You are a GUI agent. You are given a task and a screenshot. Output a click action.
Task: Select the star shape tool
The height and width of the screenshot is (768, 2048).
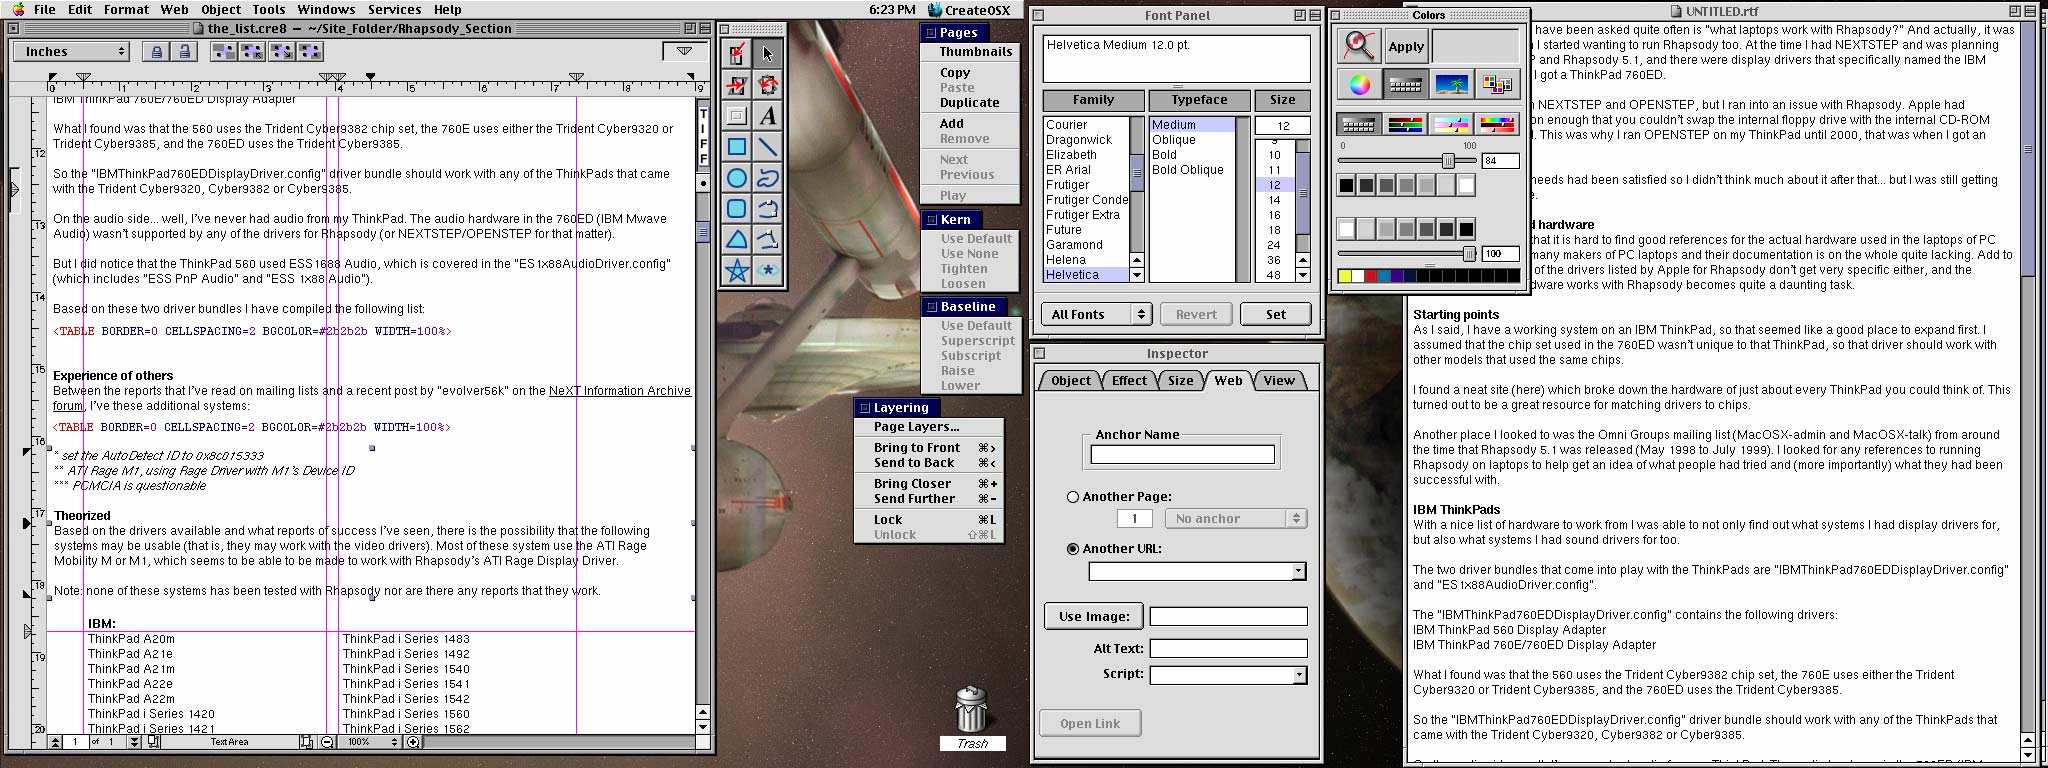(737, 271)
